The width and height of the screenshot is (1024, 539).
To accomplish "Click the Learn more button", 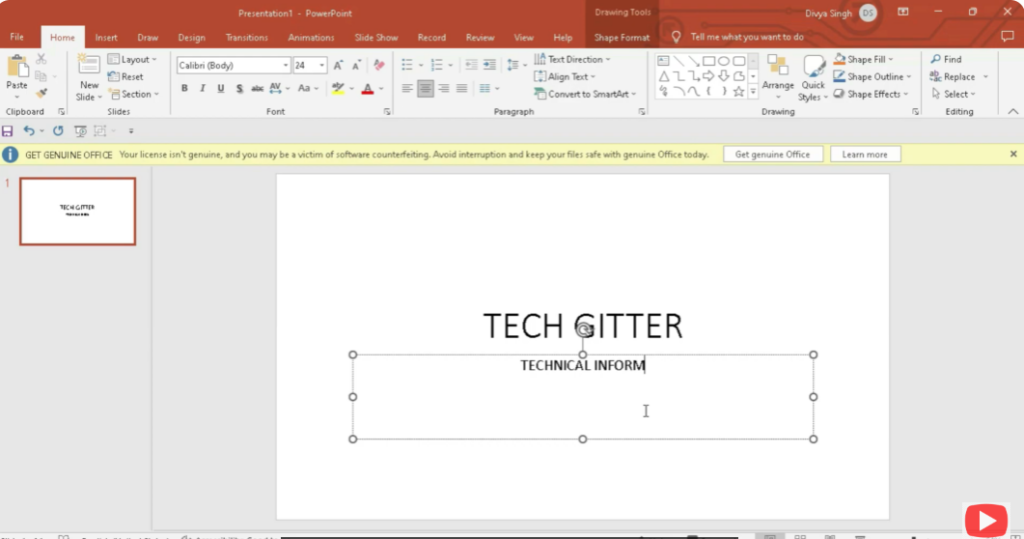I will (864, 155).
